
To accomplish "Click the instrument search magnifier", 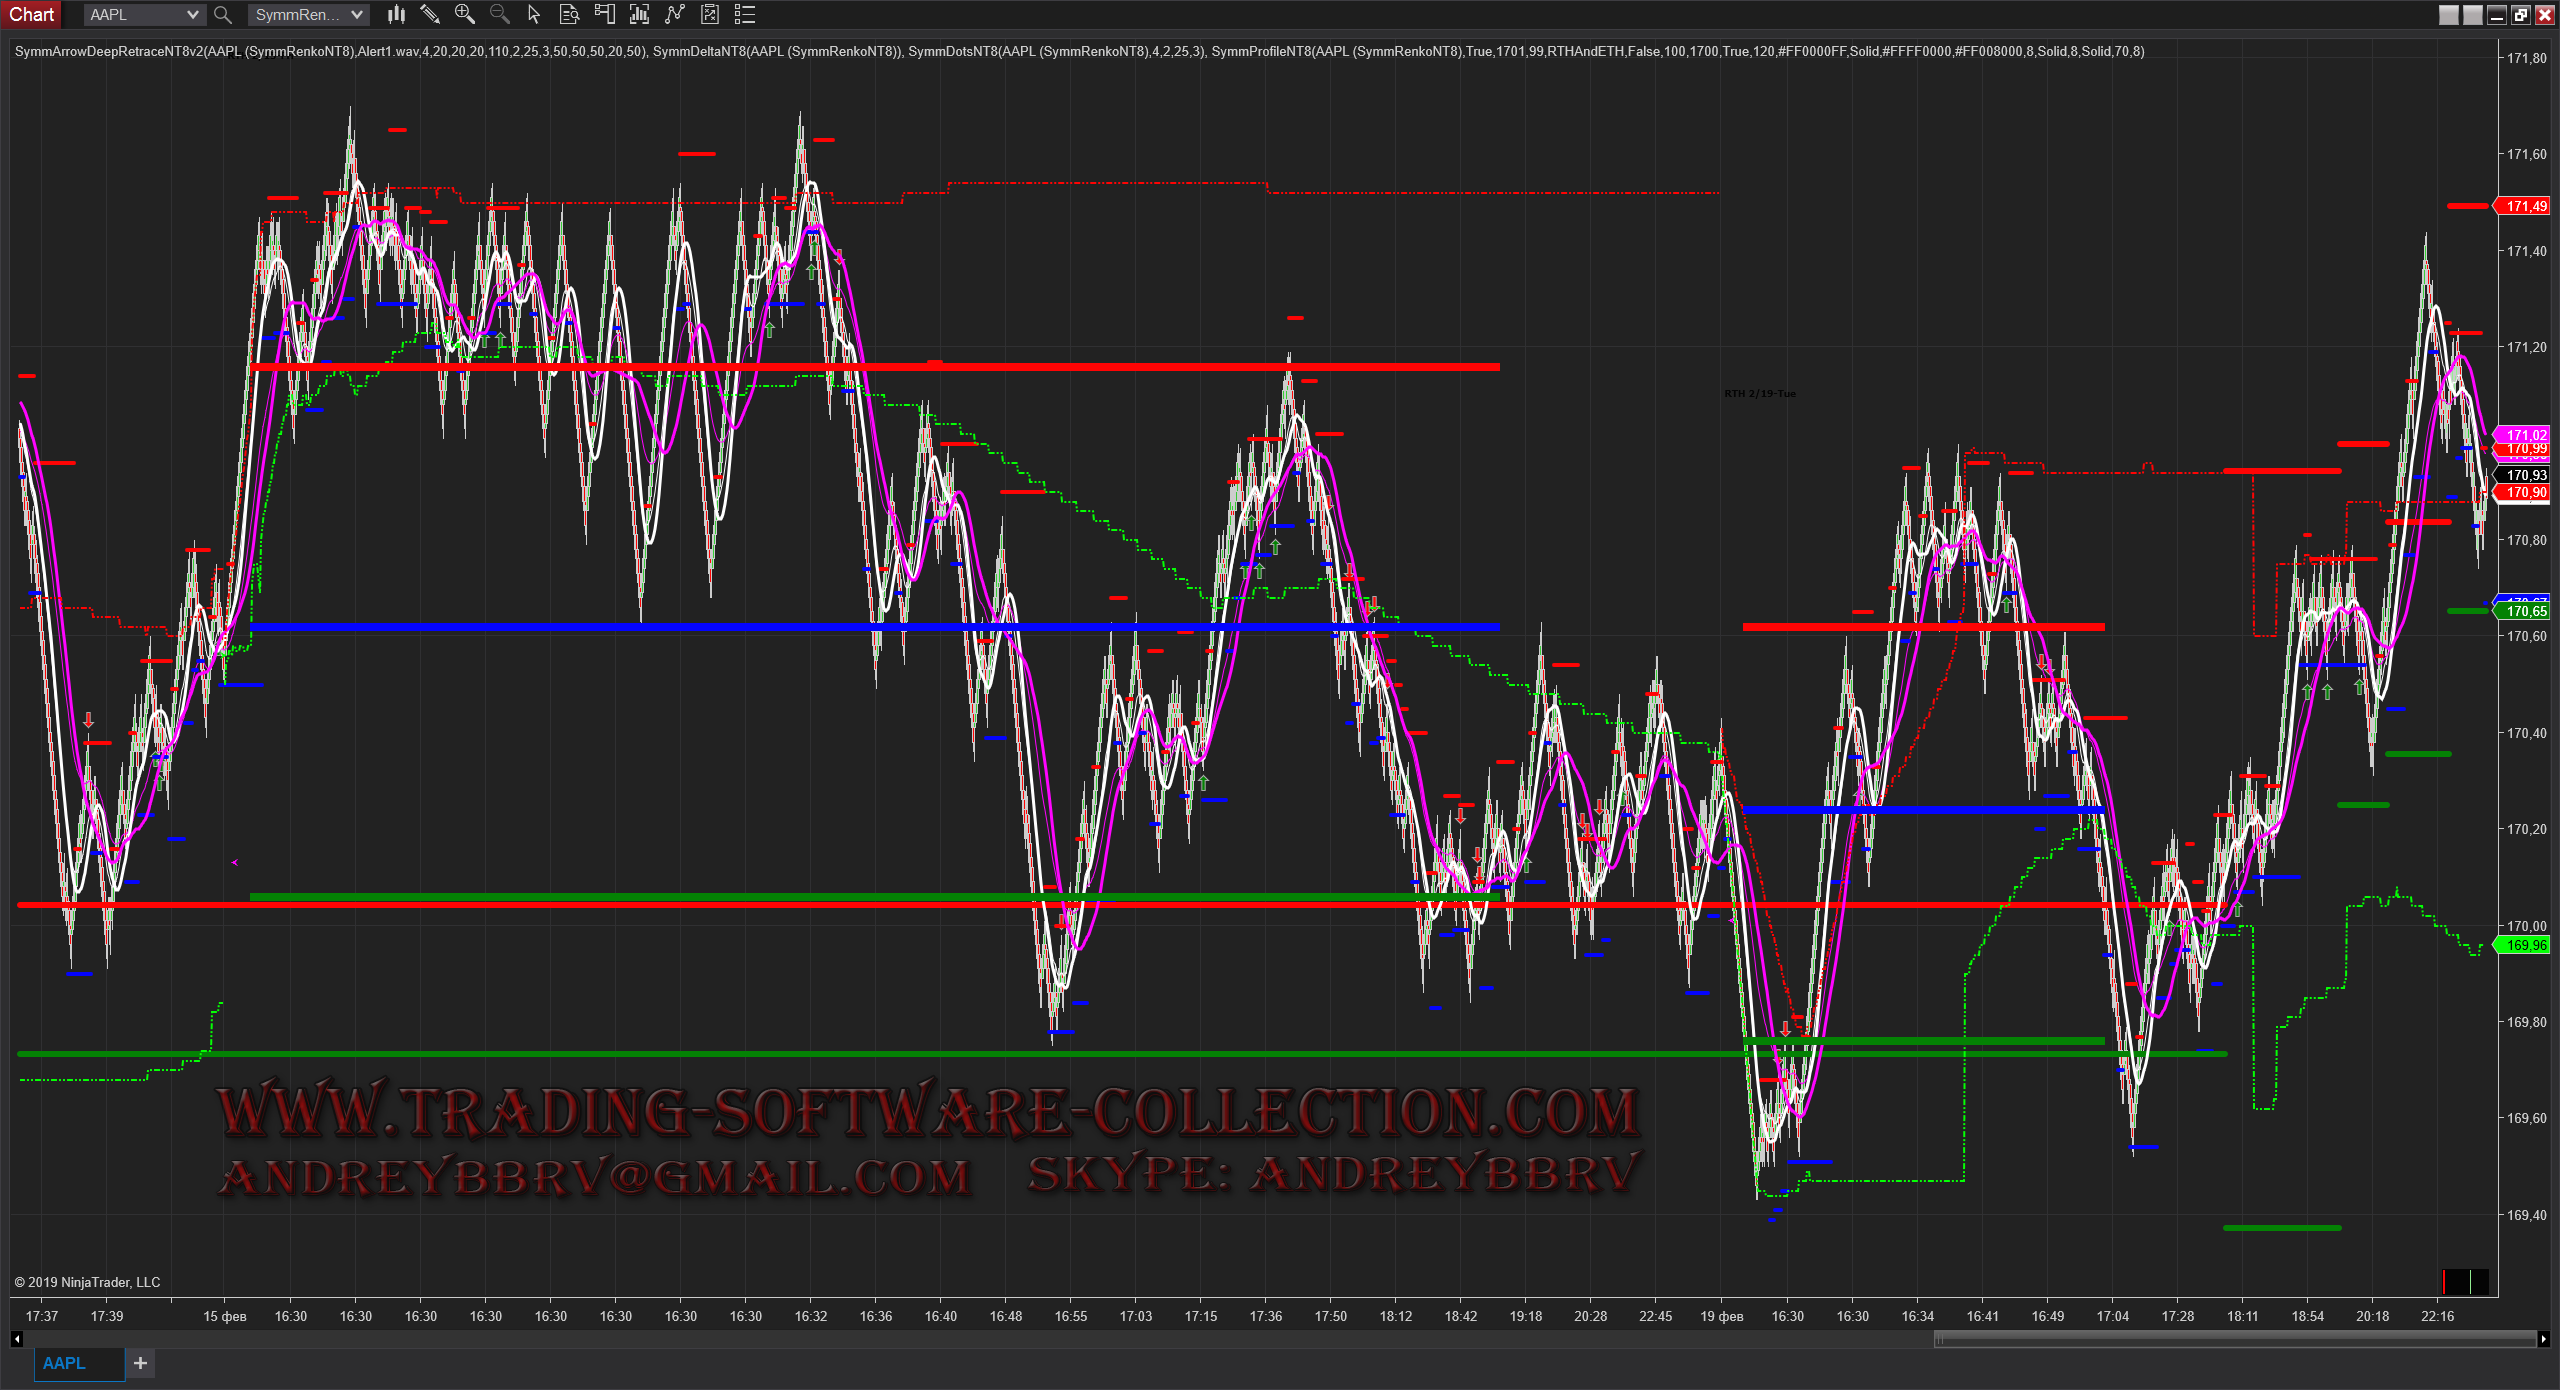I will pyautogui.click(x=223, y=15).
